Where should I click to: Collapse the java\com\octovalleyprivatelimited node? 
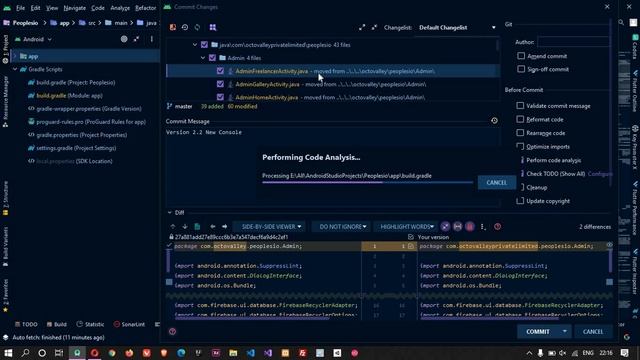click(x=195, y=45)
